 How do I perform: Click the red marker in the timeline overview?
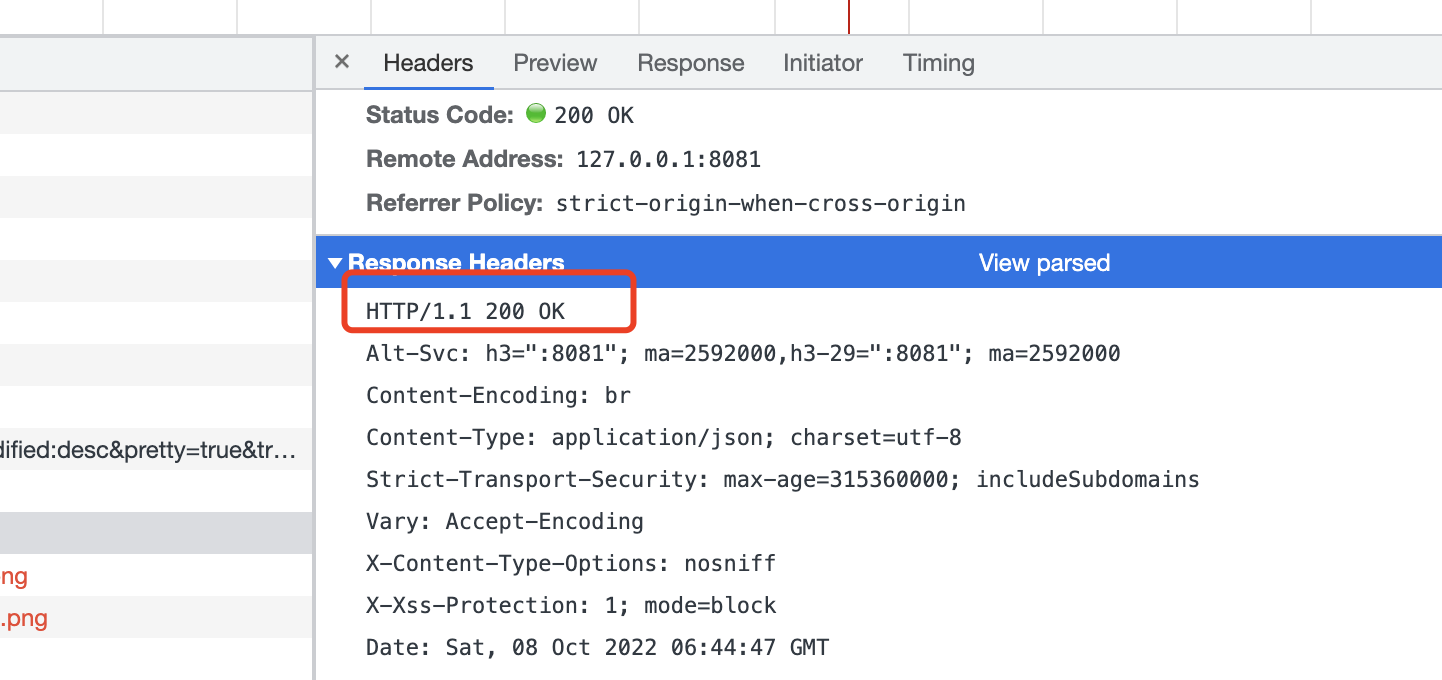click(x=849, y=16)
